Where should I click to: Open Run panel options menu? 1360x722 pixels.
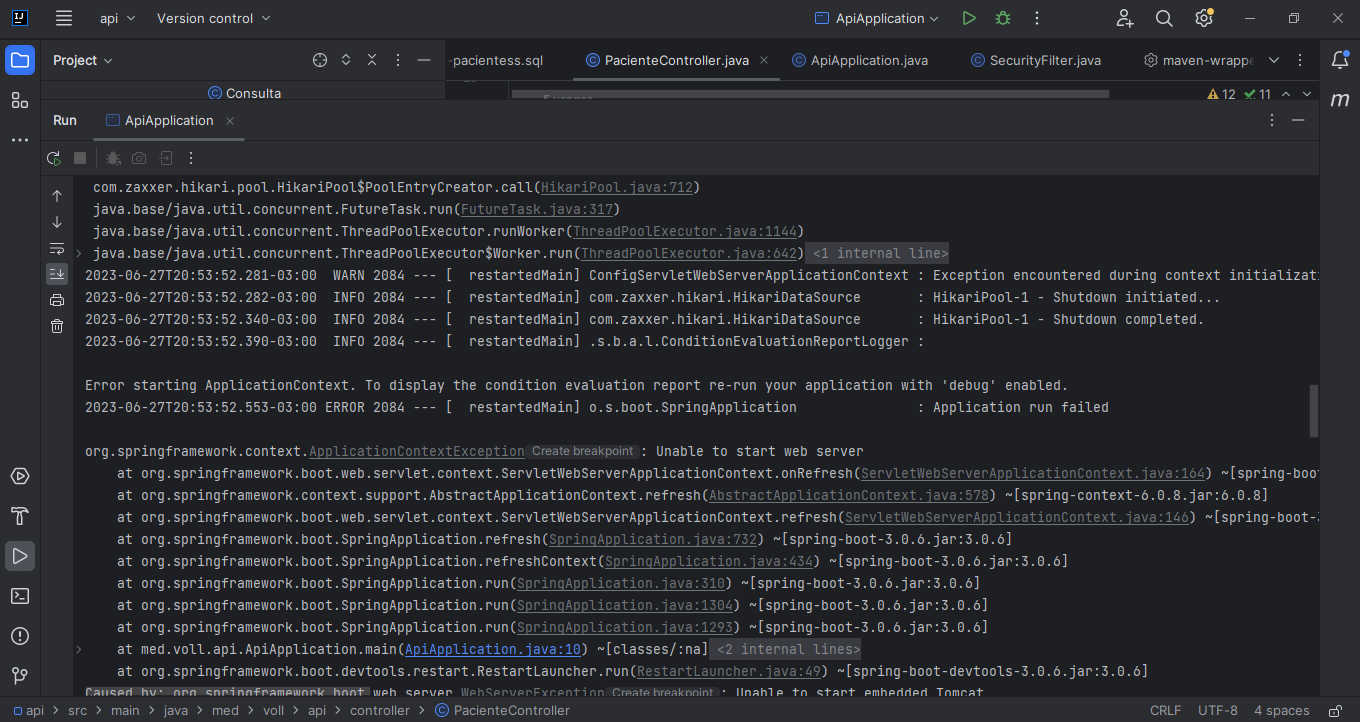point(1272,120)
